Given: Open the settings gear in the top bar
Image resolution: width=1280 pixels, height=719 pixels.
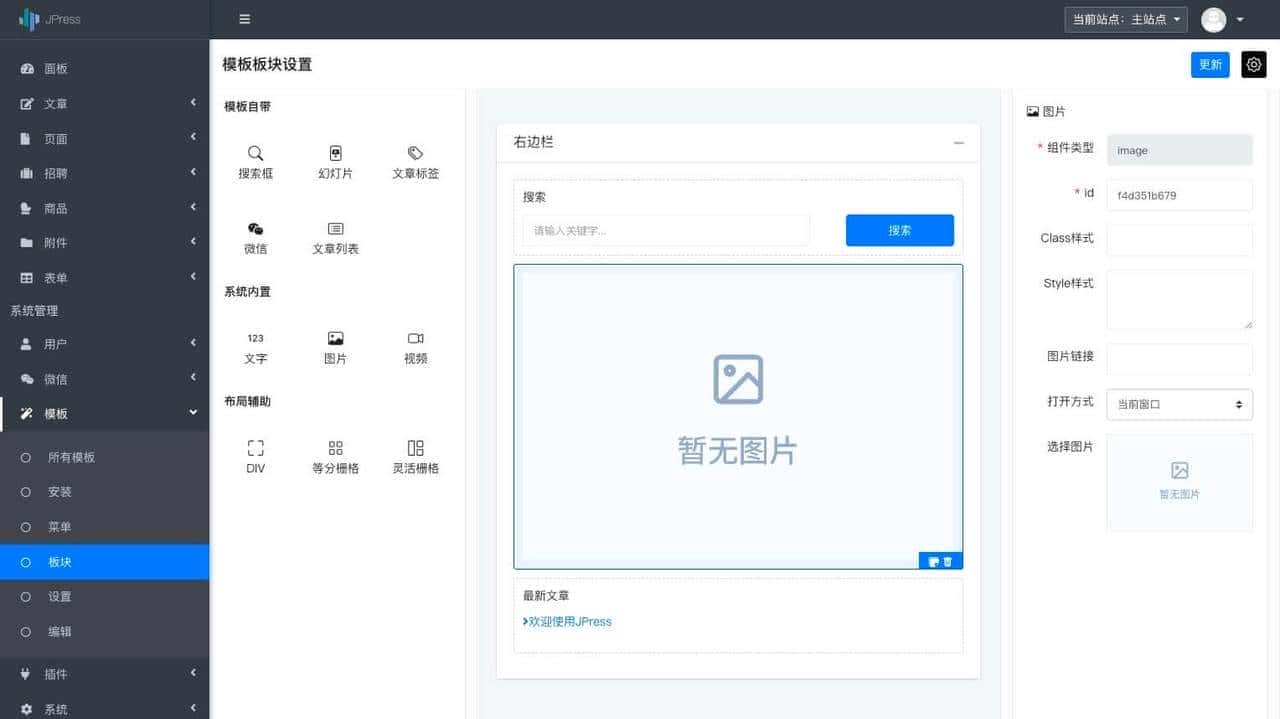Looking at the screenshot, I should [1253, 64].
